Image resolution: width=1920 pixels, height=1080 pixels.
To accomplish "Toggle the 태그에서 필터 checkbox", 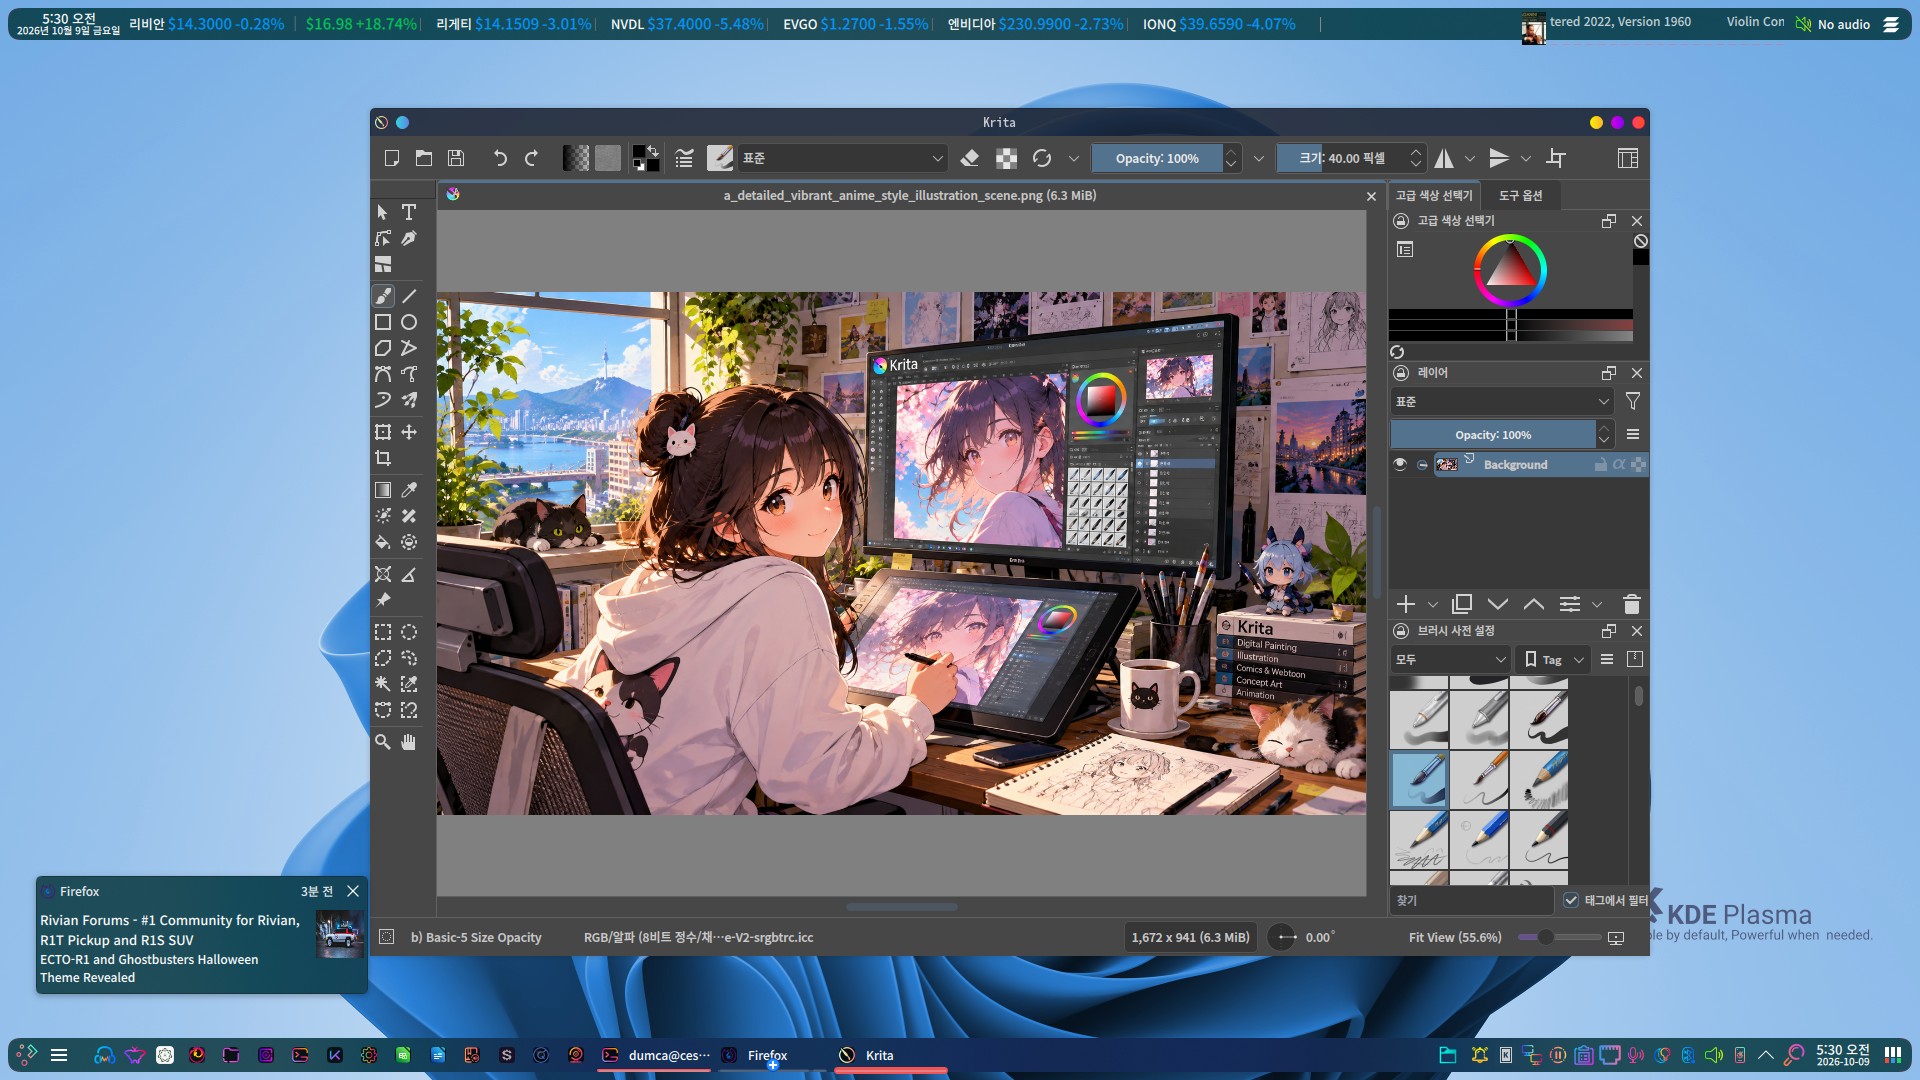I will click(1571, 900).
